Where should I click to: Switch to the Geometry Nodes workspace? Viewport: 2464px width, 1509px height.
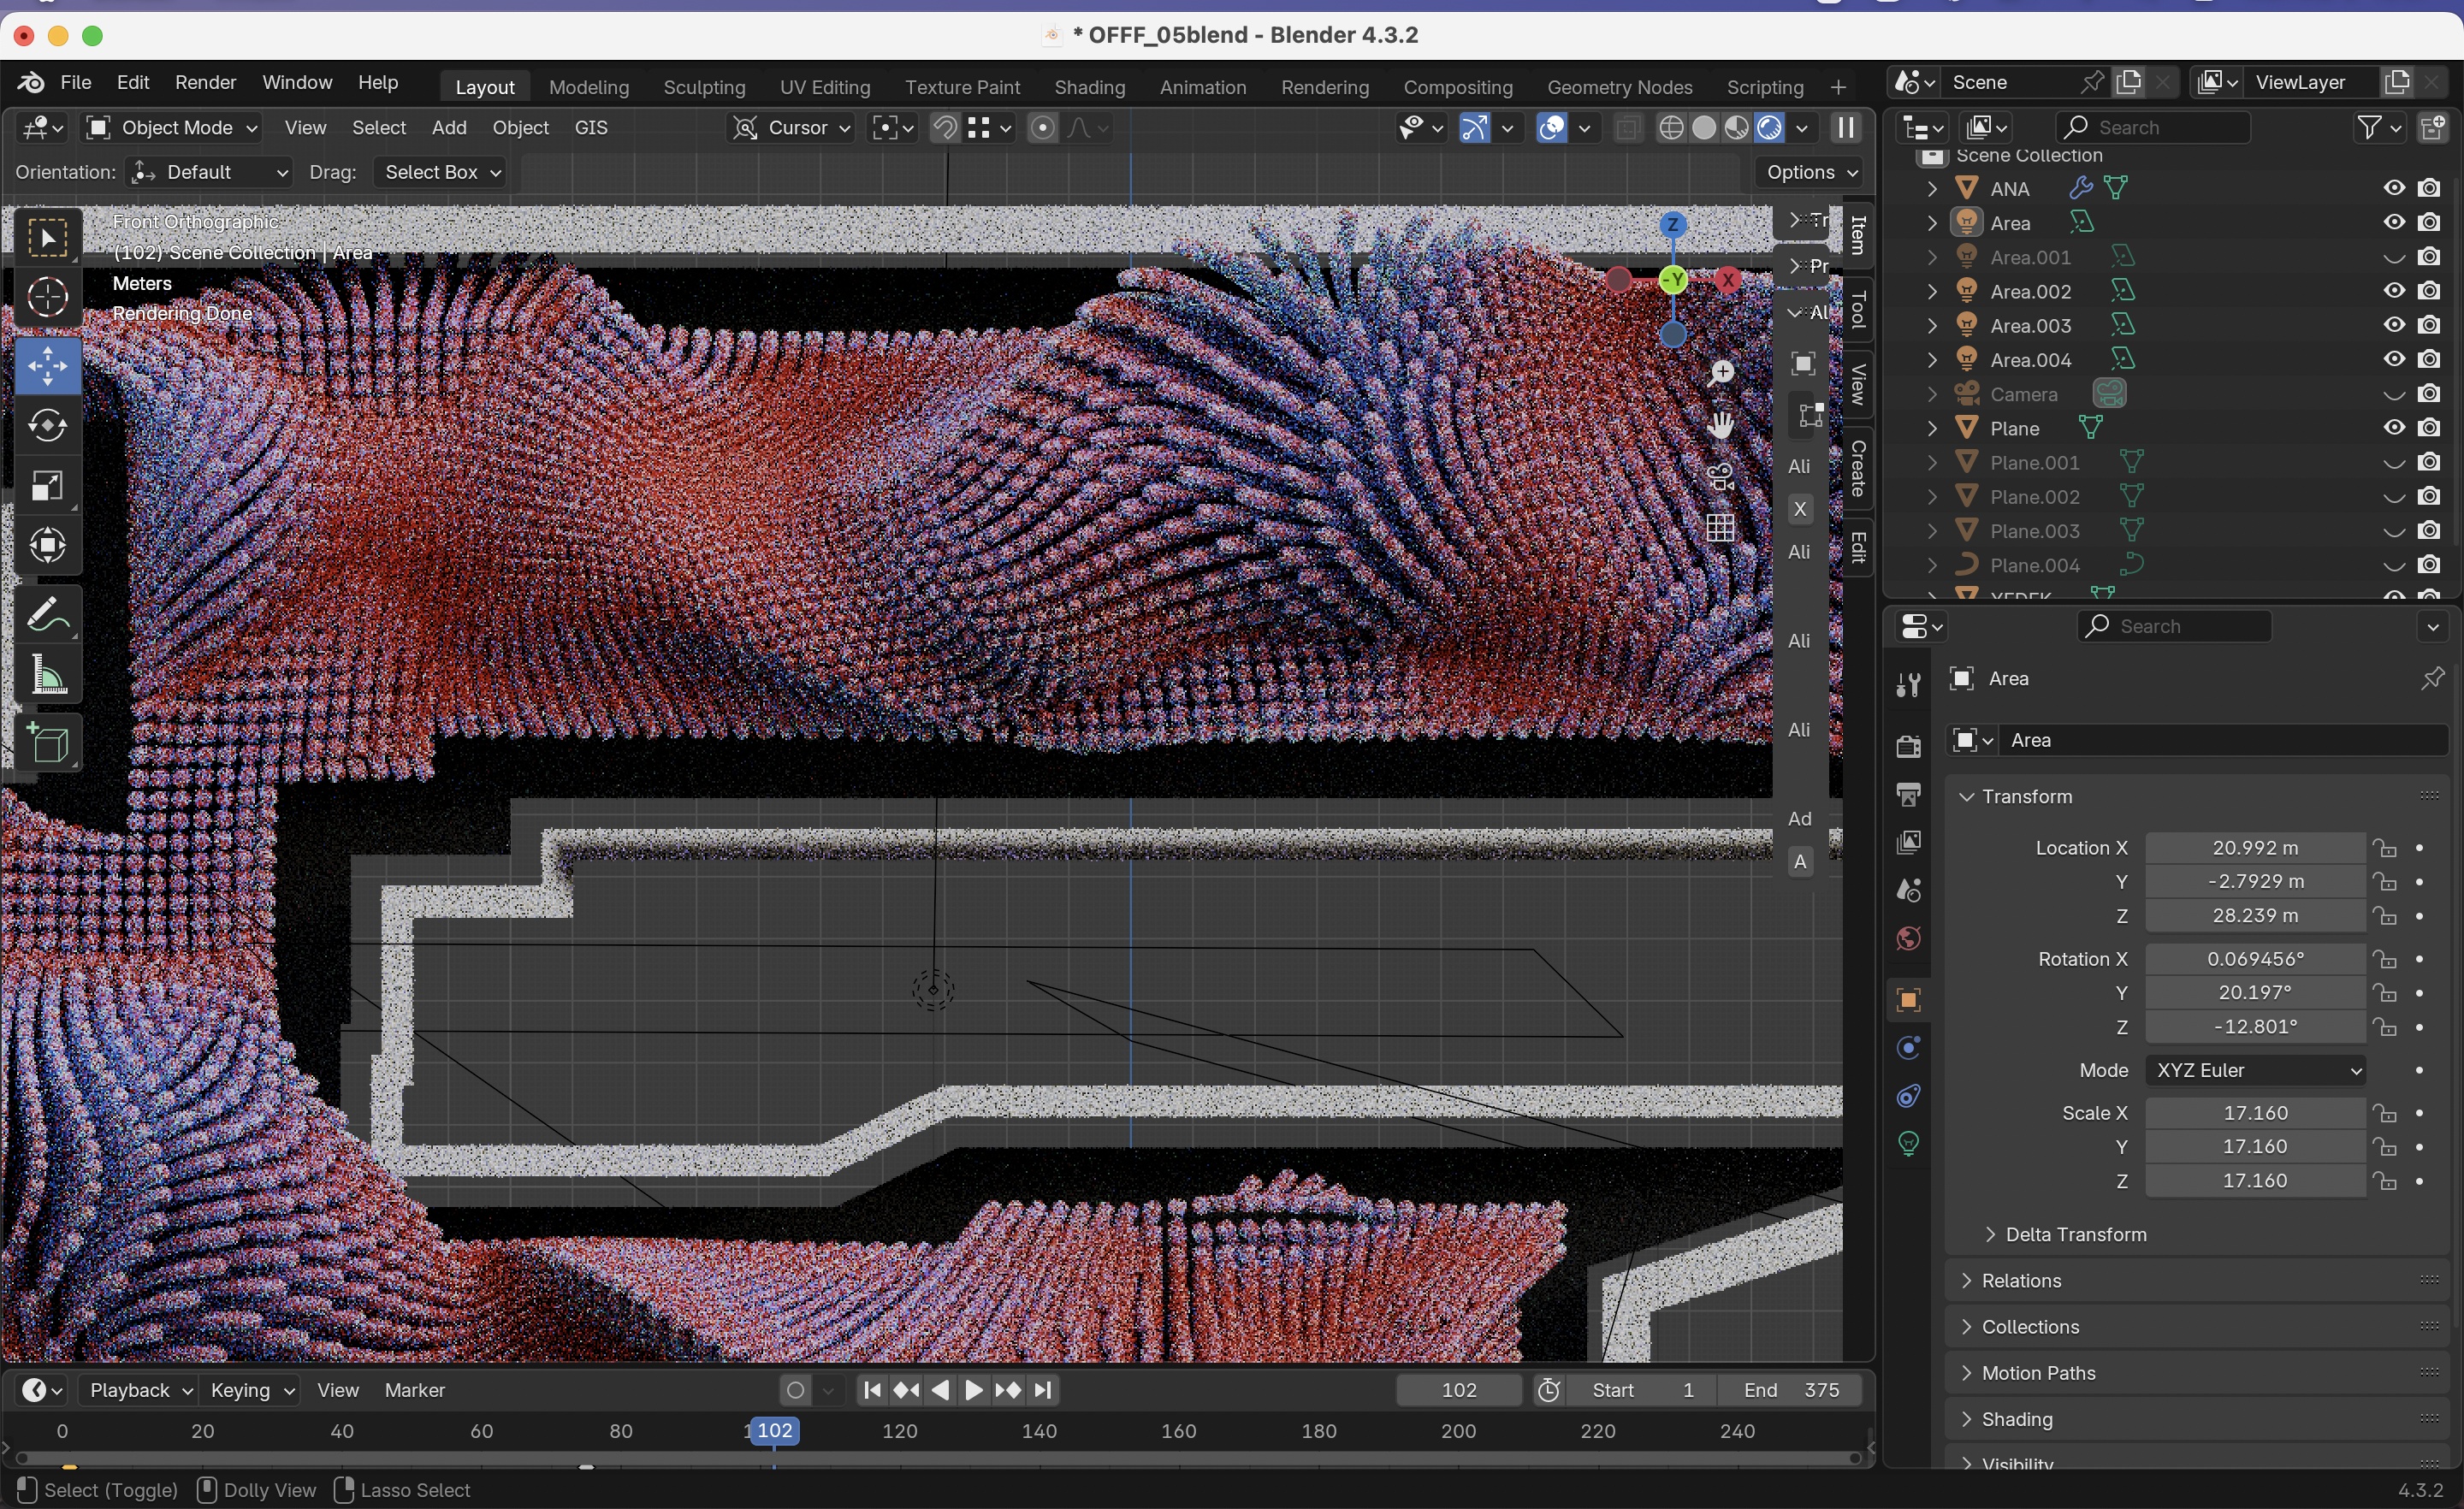click(1619, 87)
